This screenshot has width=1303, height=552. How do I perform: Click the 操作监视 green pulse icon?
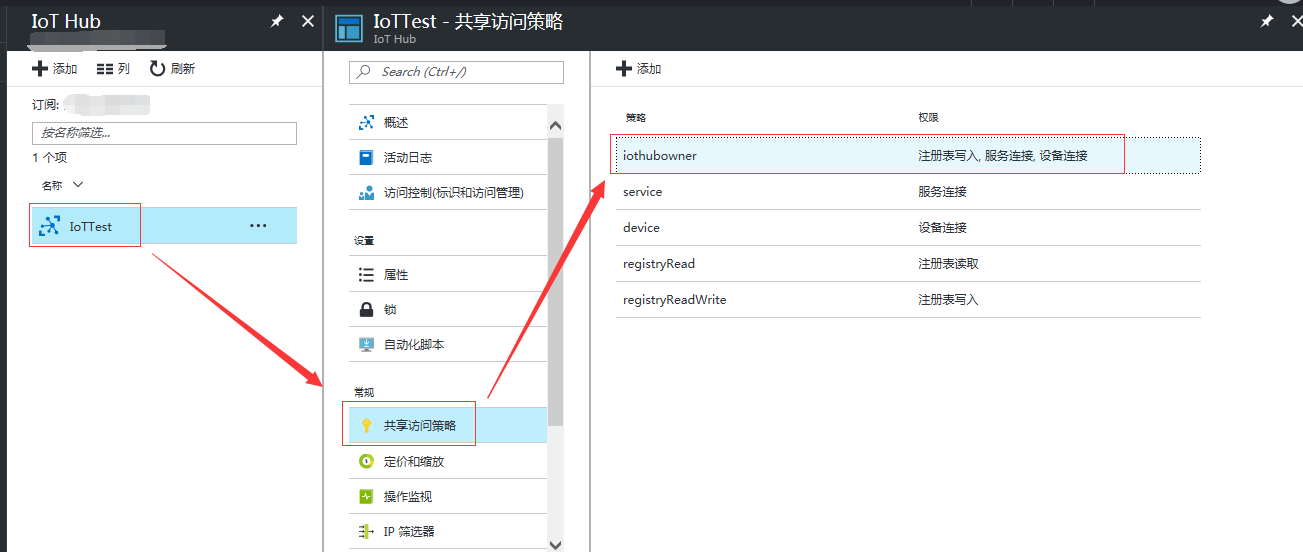click(x=366, y=496)
